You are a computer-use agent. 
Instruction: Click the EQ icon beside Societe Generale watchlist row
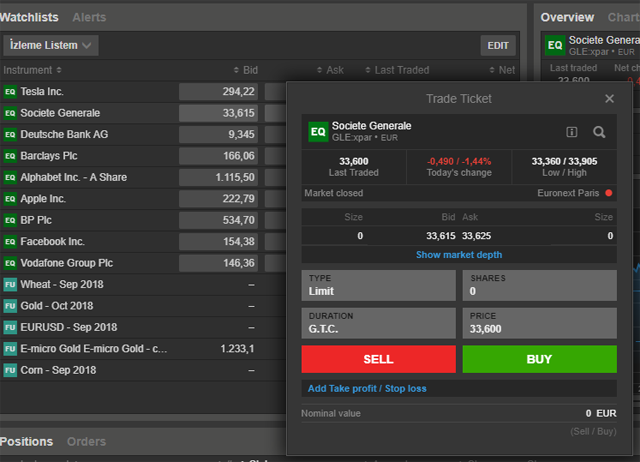pyautogui.click(x=10, y=113)
